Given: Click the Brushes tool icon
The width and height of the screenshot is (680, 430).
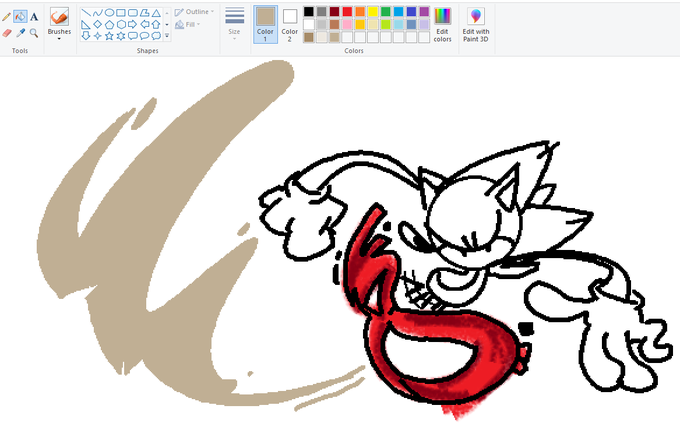Looking at the screenshot, I should pos(59,16).
